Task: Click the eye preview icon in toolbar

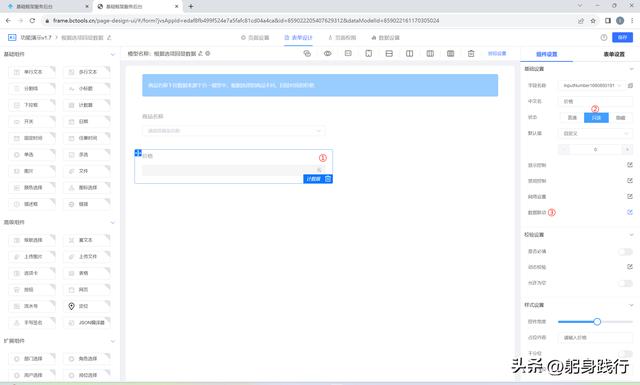Action: (x=328, y=53)
